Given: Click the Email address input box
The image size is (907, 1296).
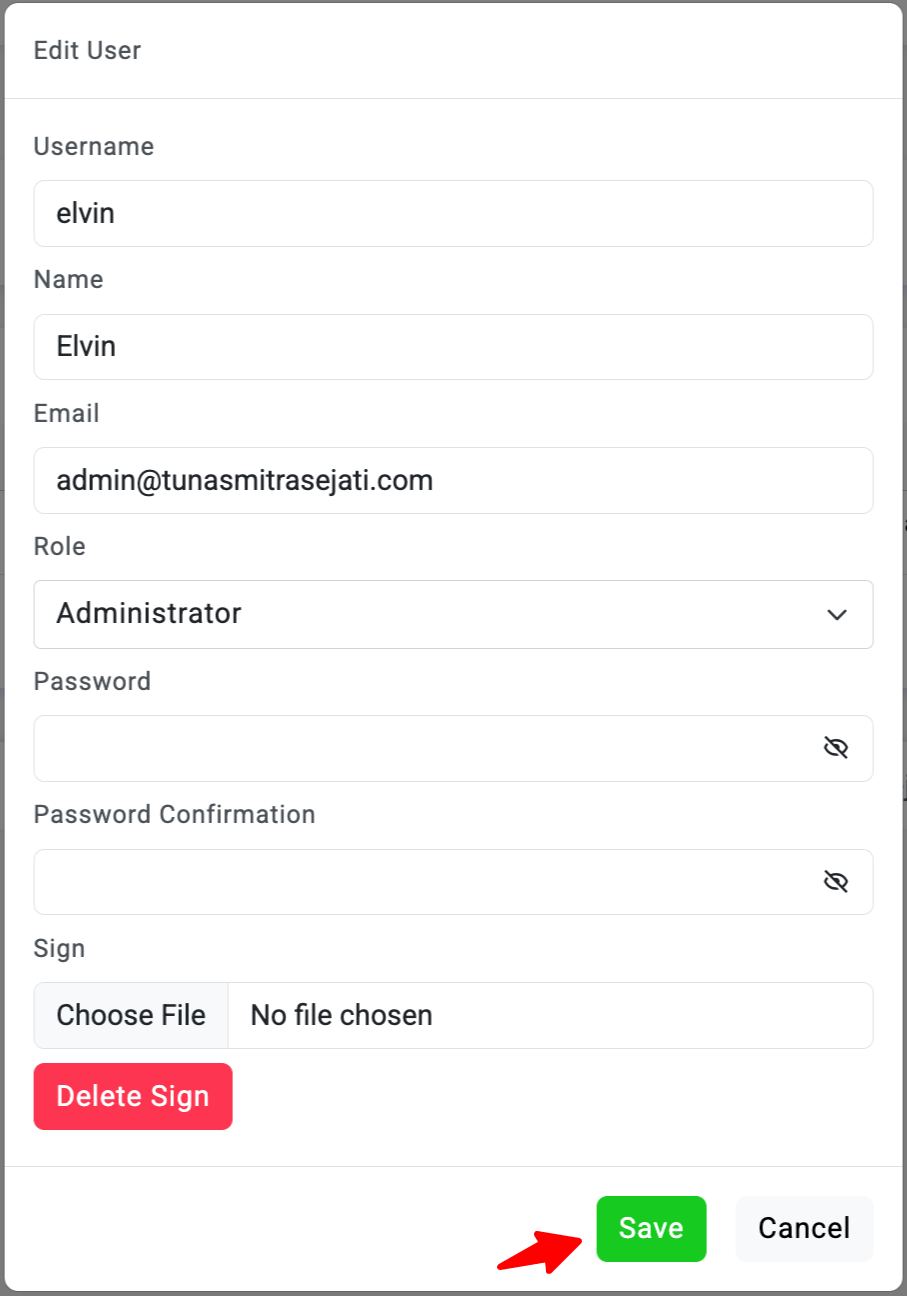Looking at the screenshot, I should 453,481.
